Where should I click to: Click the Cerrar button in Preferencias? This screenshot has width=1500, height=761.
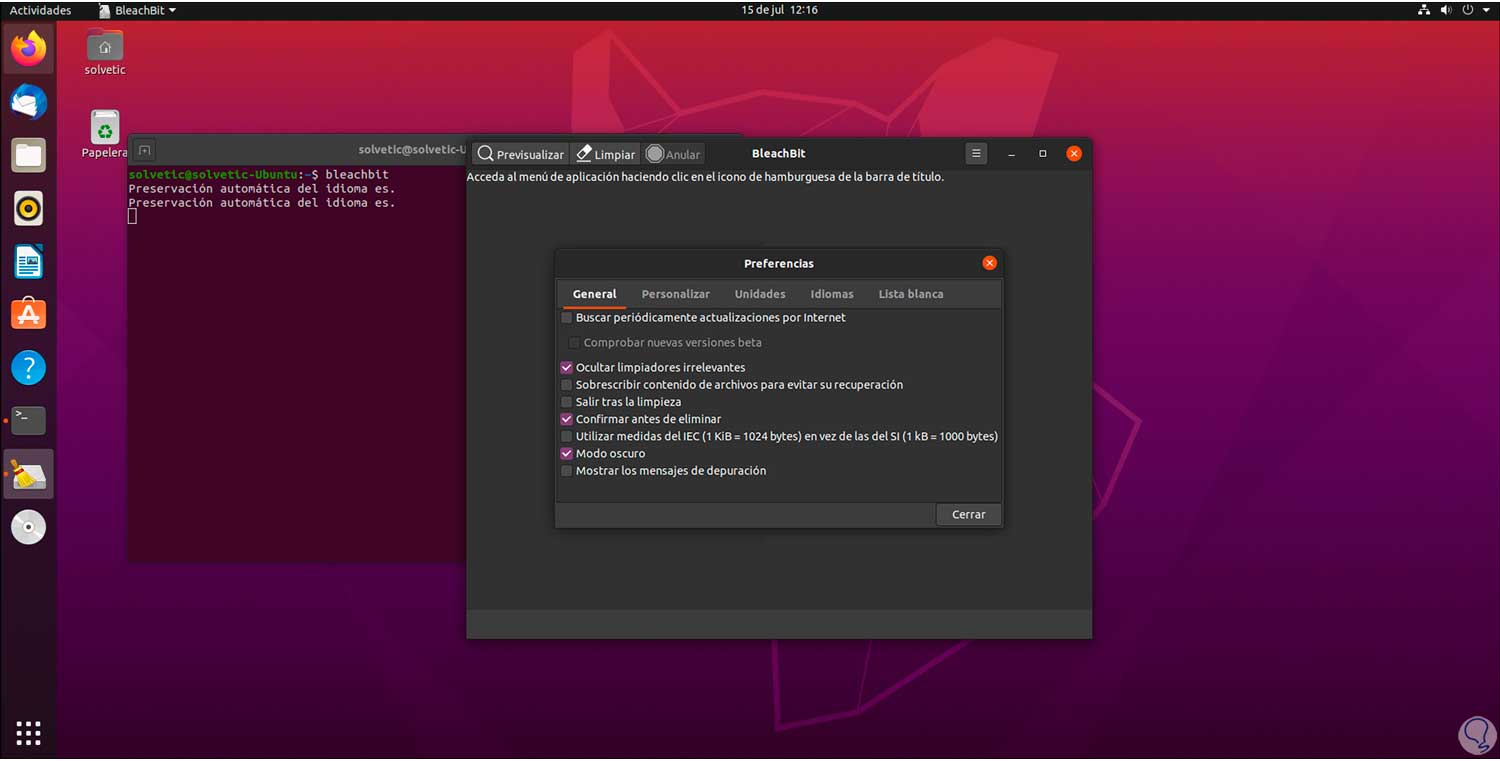pyautogui.click(x=969, y=514)
